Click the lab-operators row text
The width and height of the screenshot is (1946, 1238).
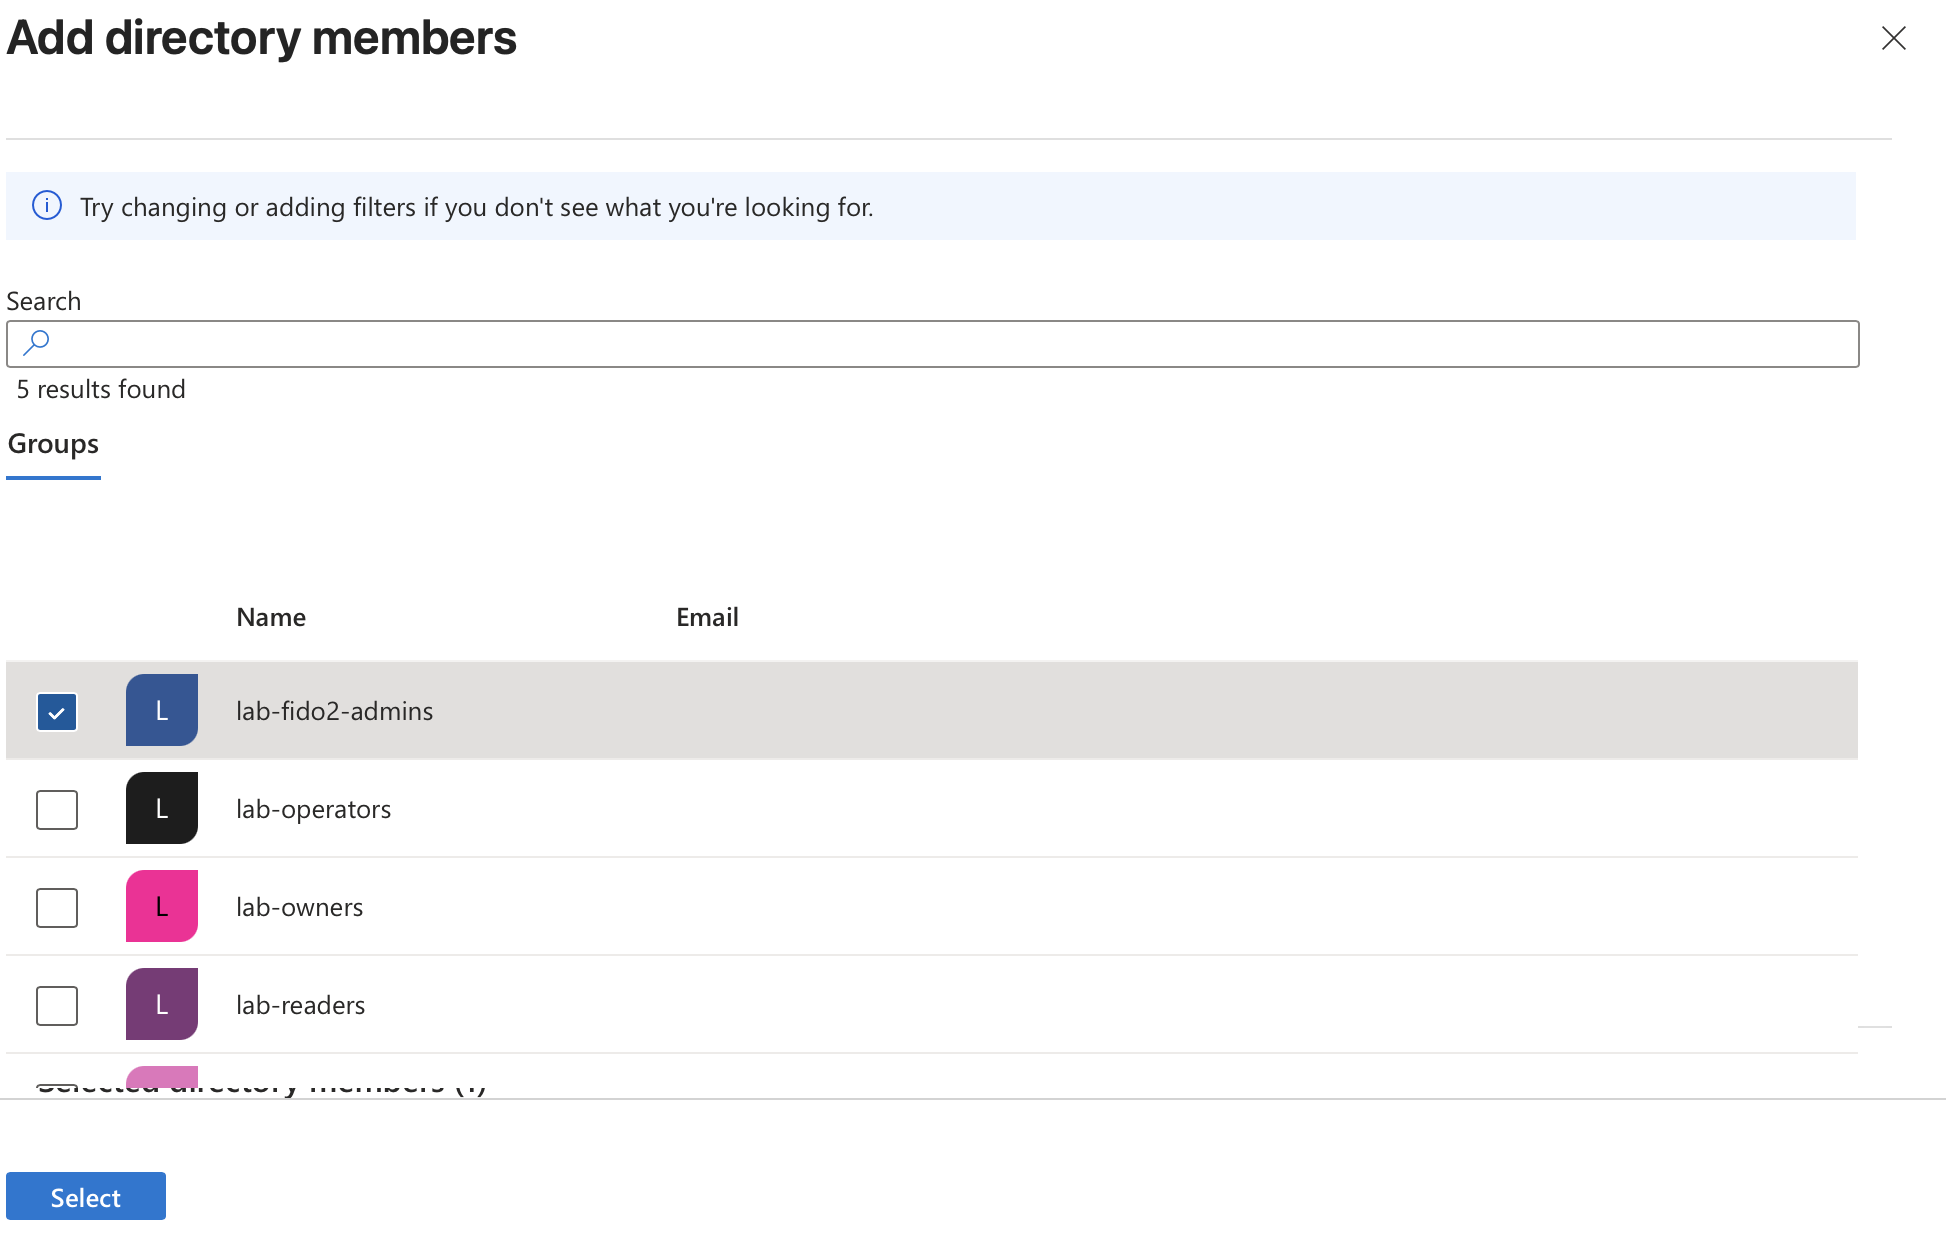point(314,809)
